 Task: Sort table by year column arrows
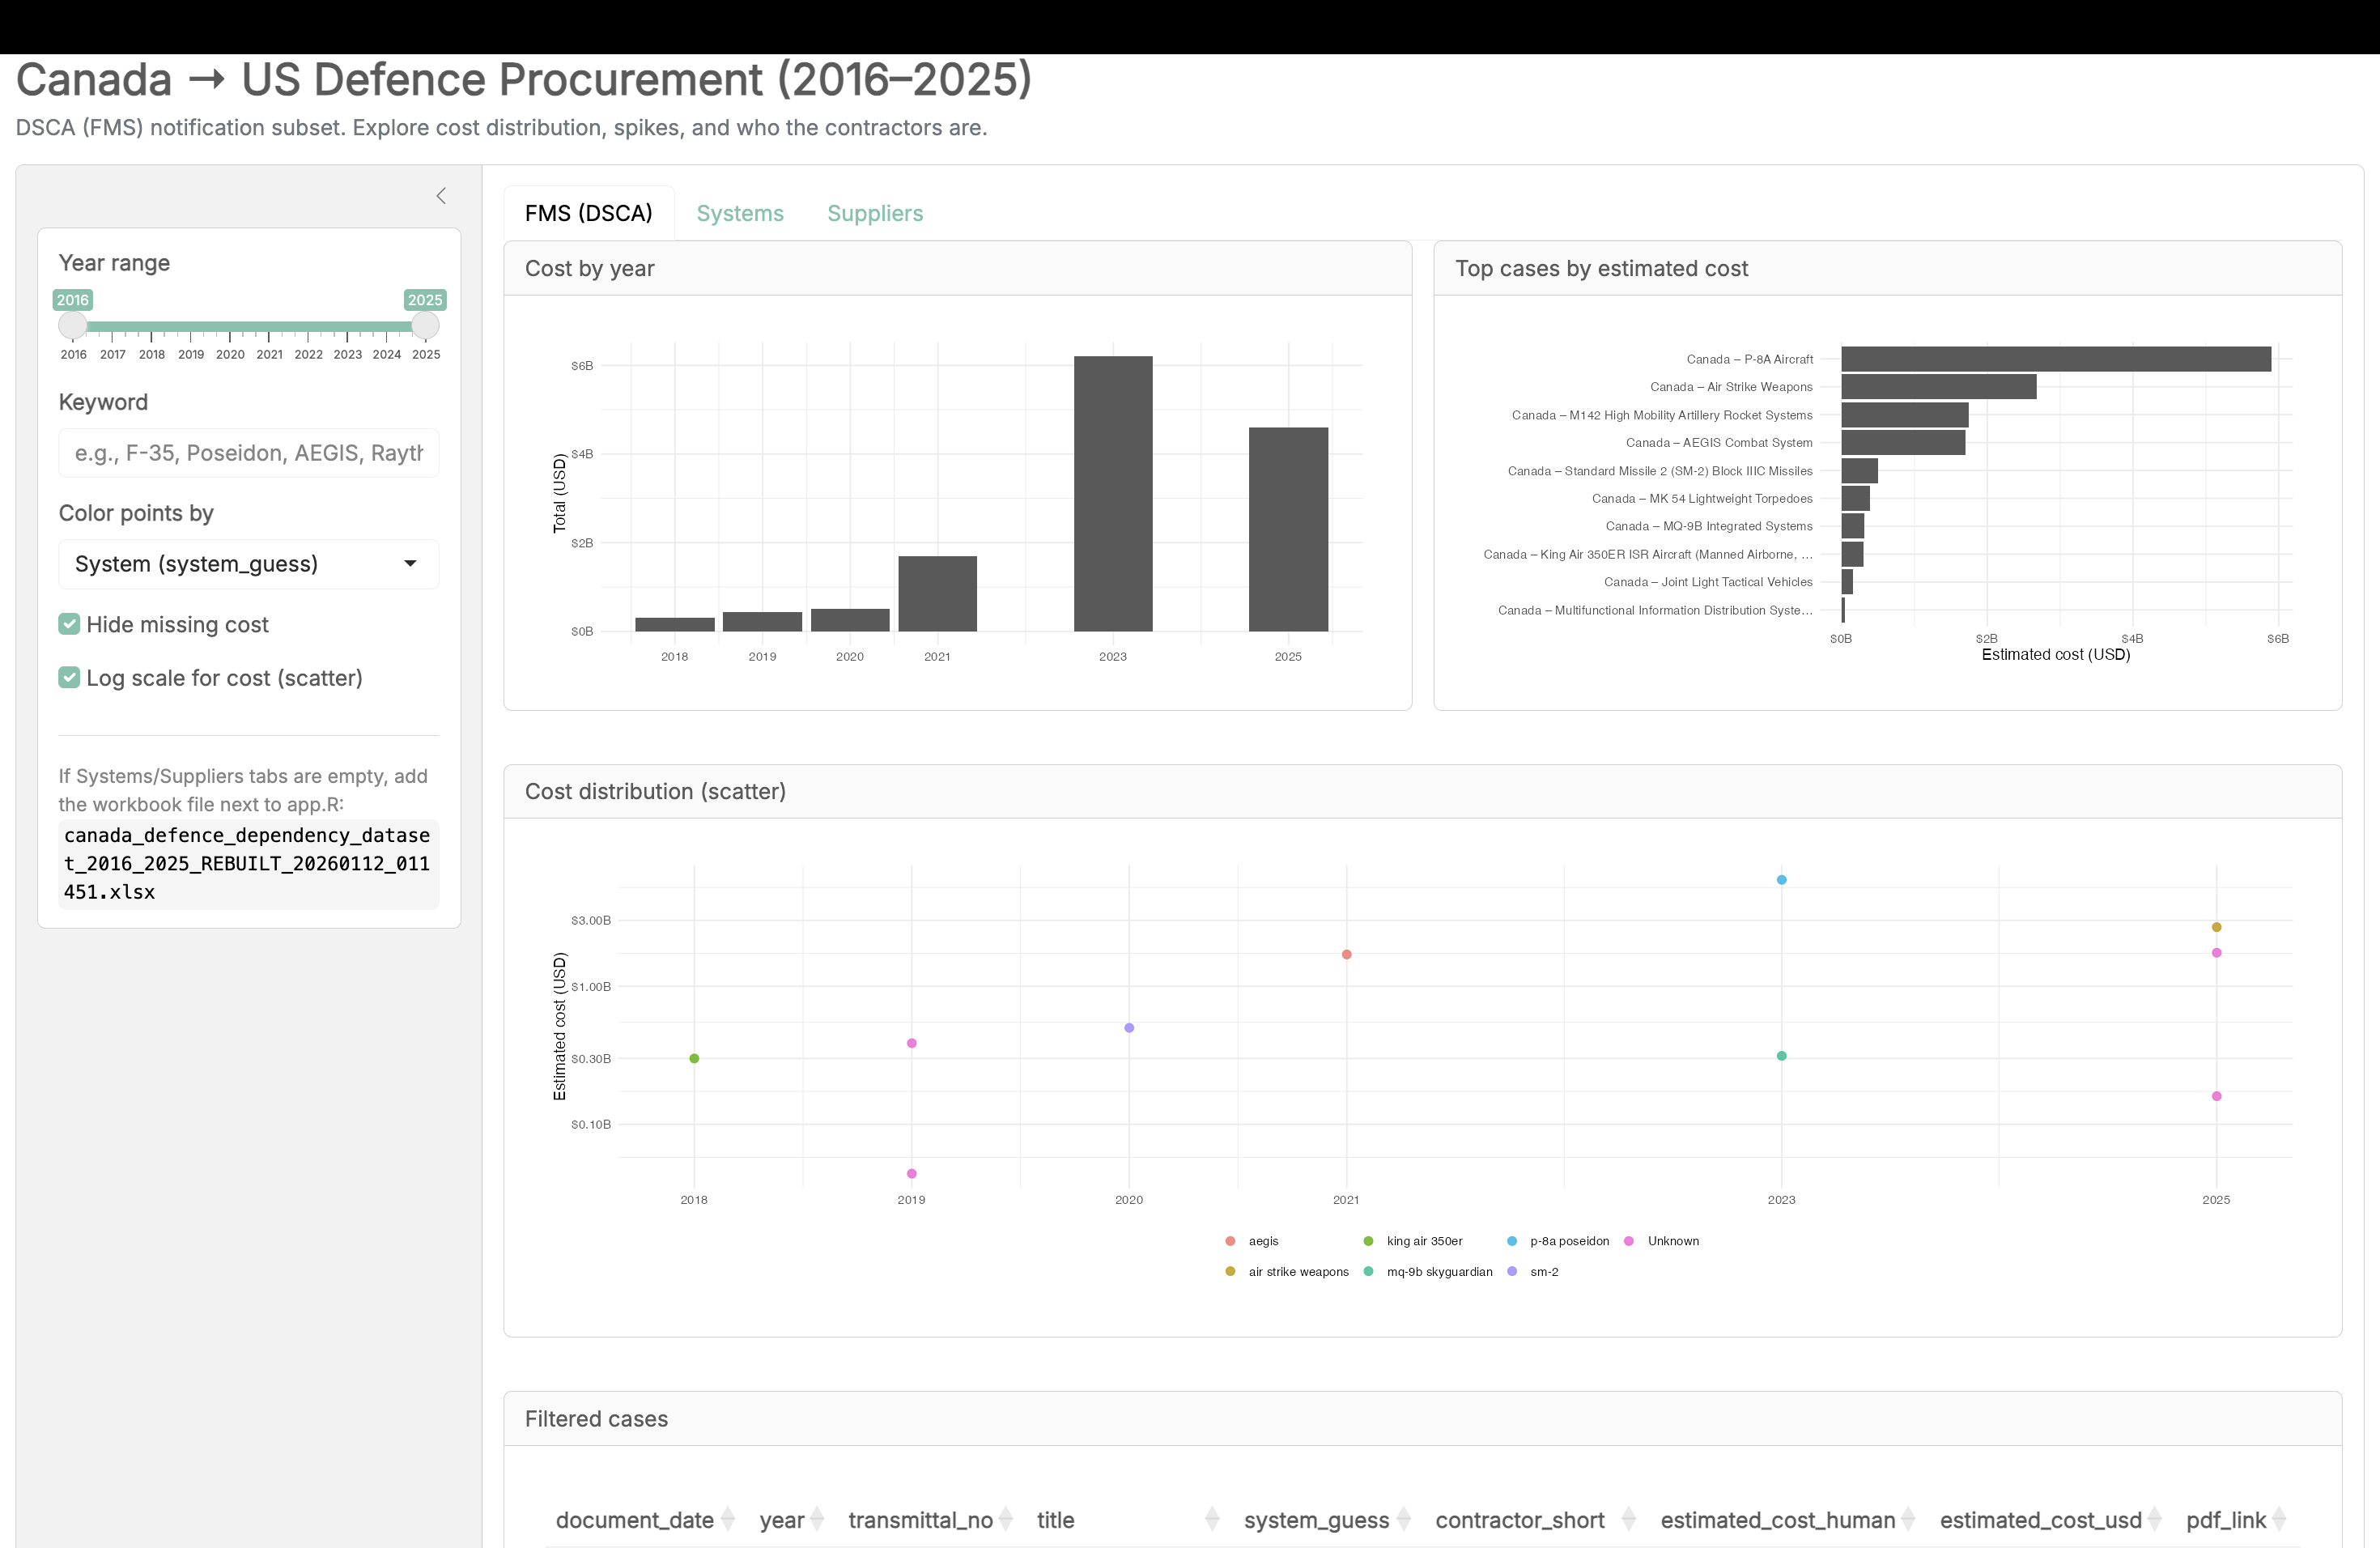point(817,1519)
